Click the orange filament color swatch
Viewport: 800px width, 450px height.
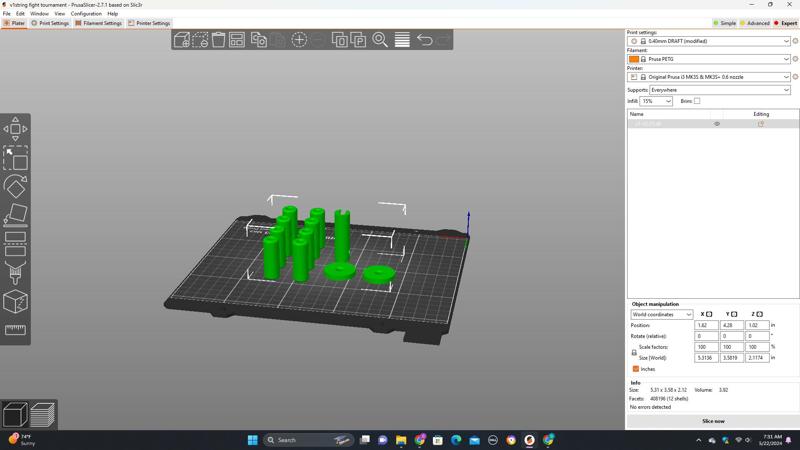click(x=634, y=59)
